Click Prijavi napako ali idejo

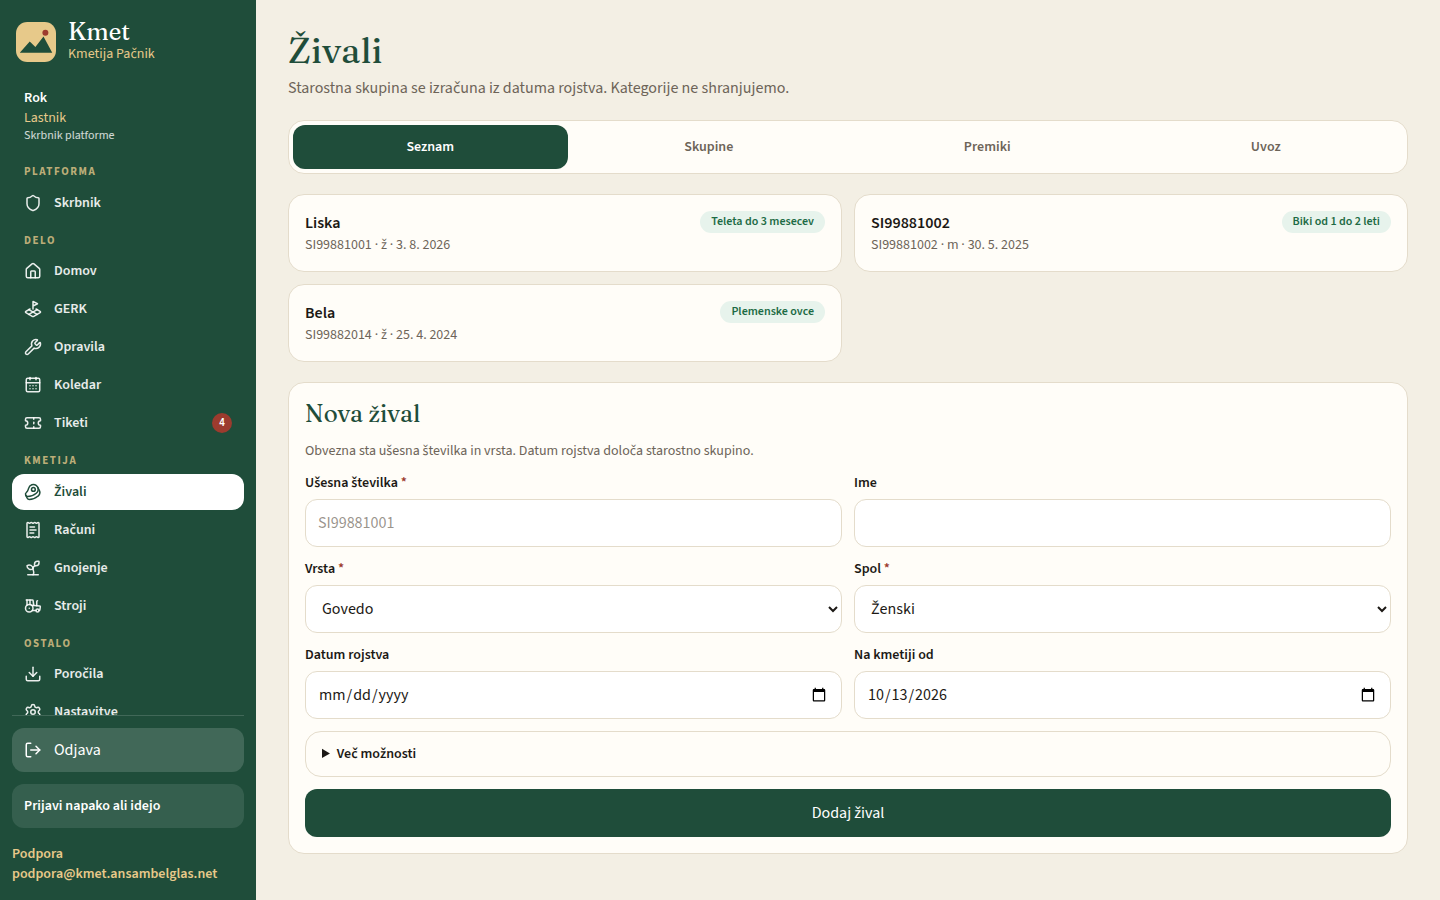128,806
